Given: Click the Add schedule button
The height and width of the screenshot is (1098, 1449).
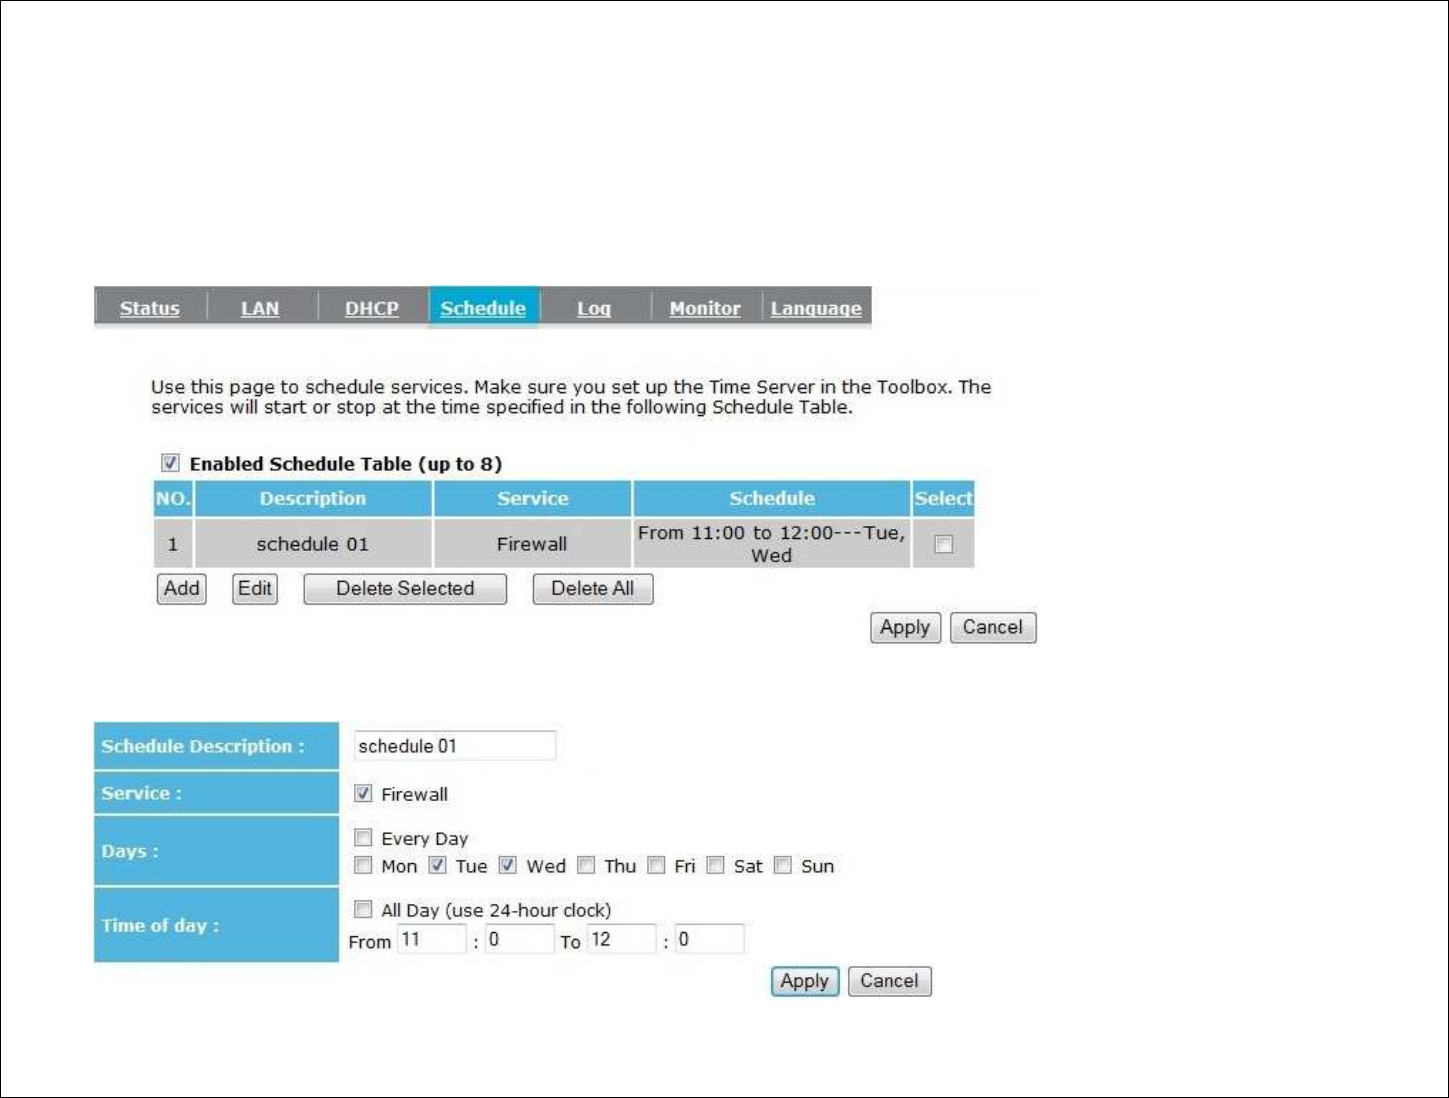Looking at the screenshot, I should point(182,589).
